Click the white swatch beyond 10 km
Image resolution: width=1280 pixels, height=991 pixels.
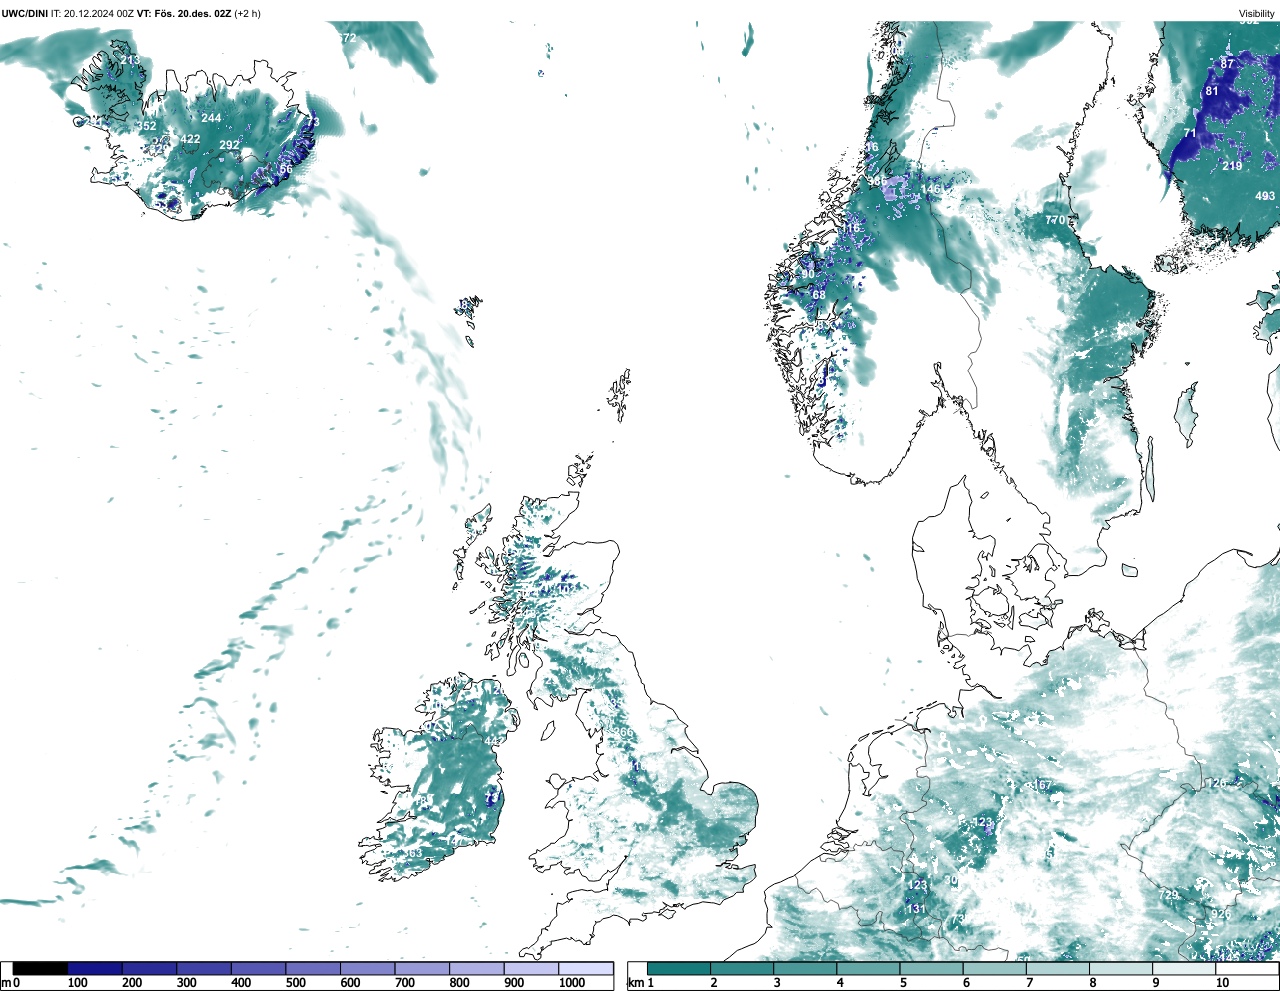pyautogui.click(x=1246, y=969)
